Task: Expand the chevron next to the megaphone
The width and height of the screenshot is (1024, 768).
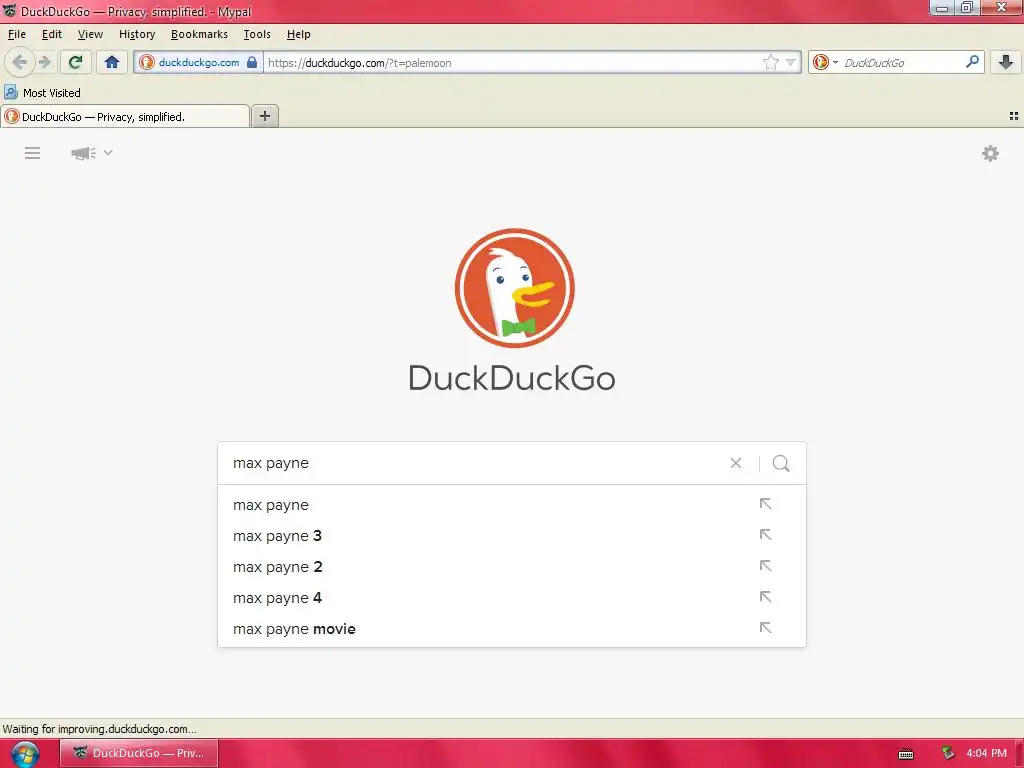Action: [x=108, y=152]
